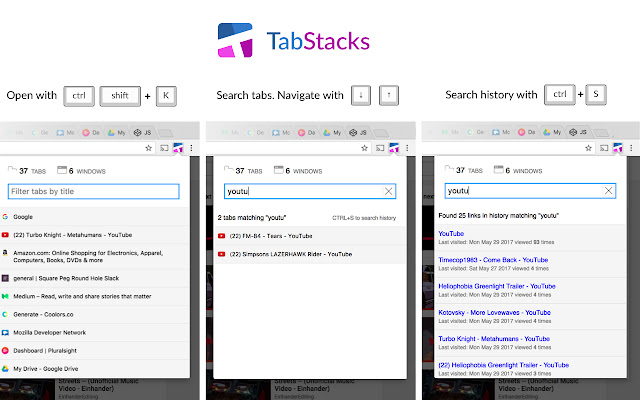This screenshot has height=400, width=640.
Task: Clear the 'youtu' search in right popup
Action: [x=608, y=191]
